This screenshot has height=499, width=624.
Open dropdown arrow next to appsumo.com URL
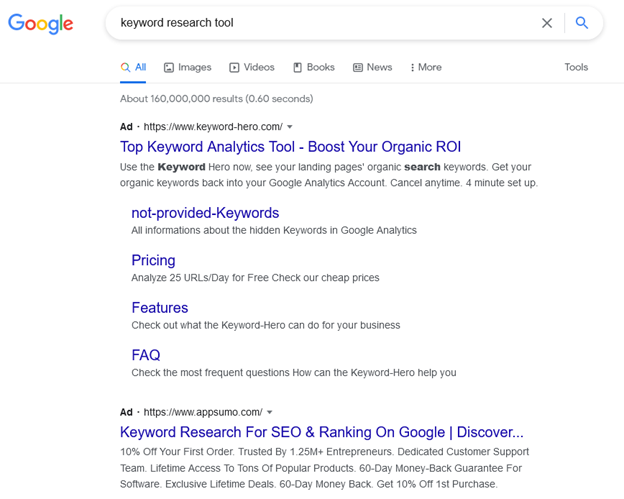coord(269,412)
